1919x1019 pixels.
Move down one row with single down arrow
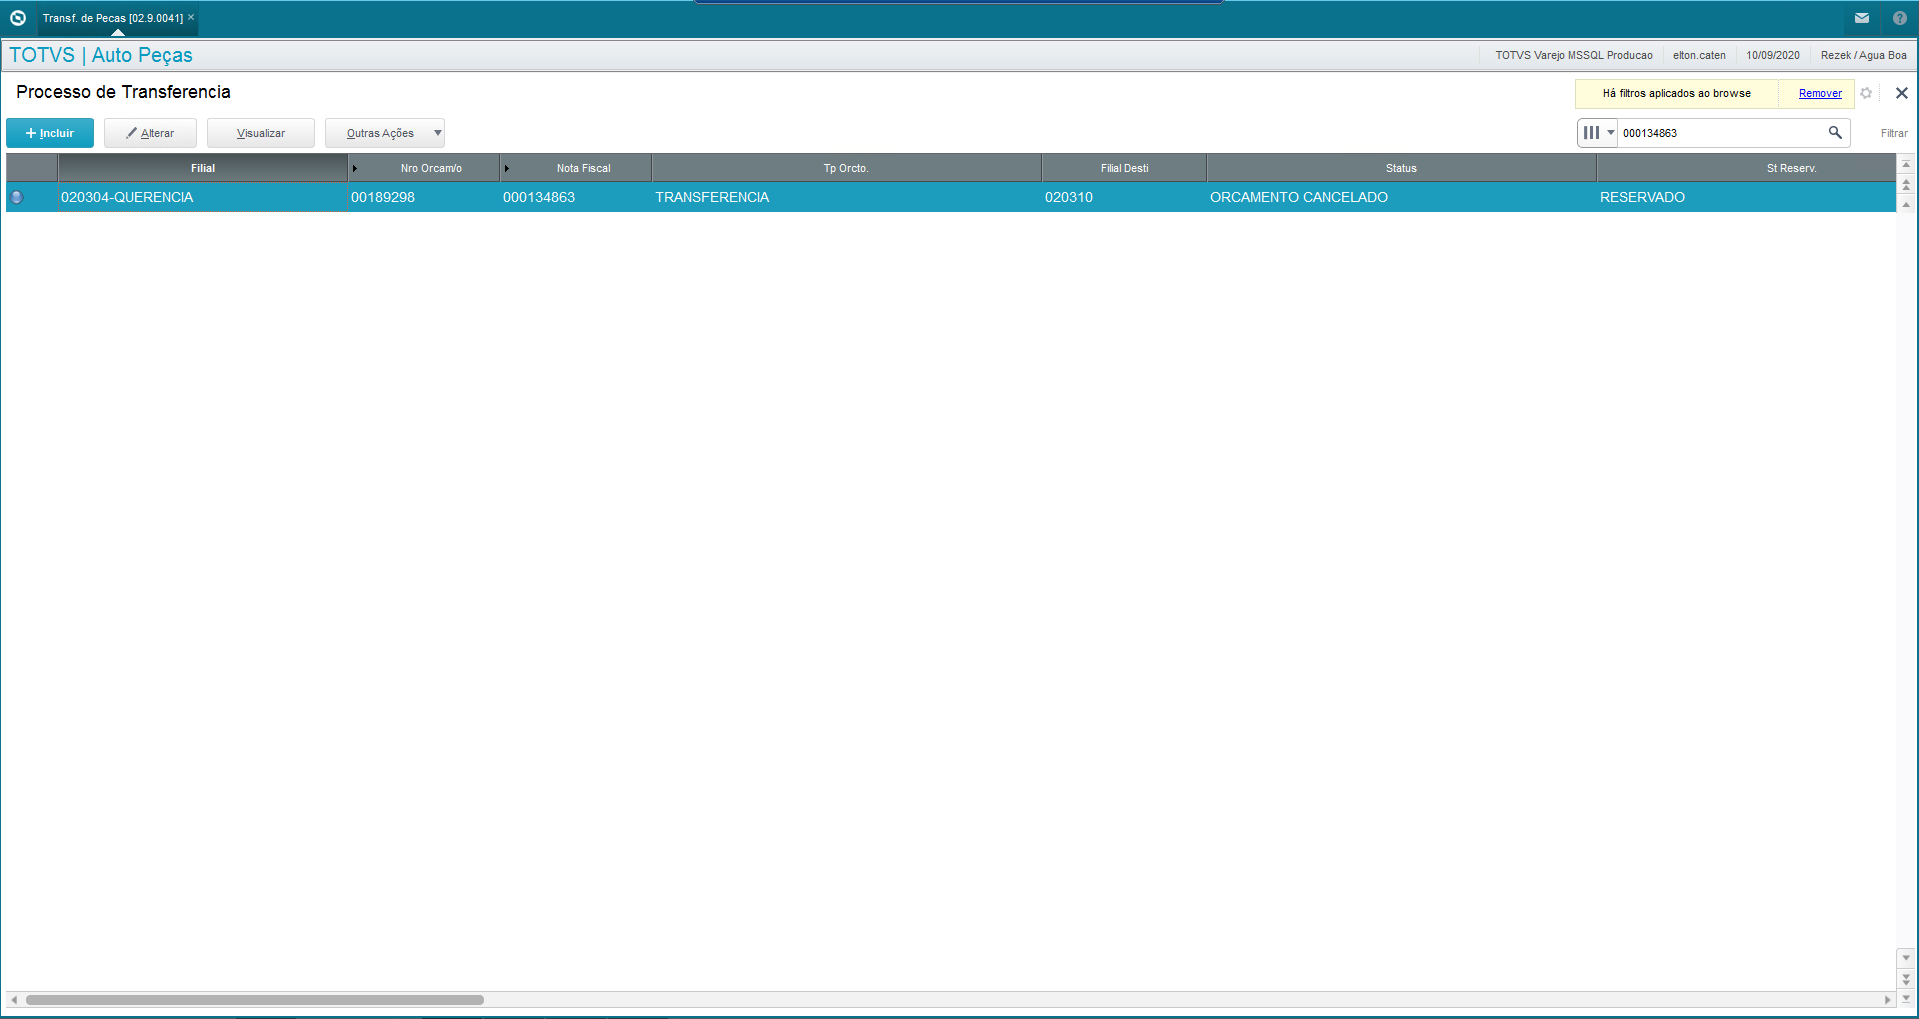point(1906,958)
